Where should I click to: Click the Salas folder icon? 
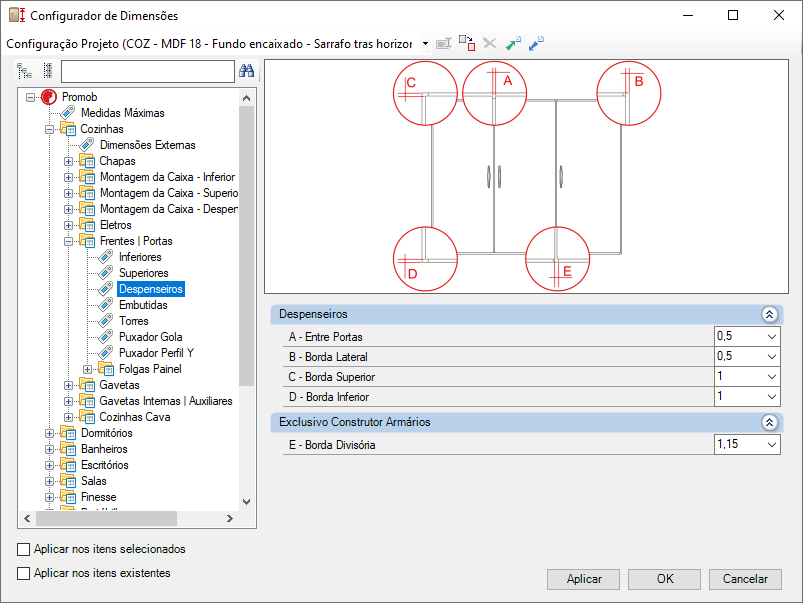point(68,481)
